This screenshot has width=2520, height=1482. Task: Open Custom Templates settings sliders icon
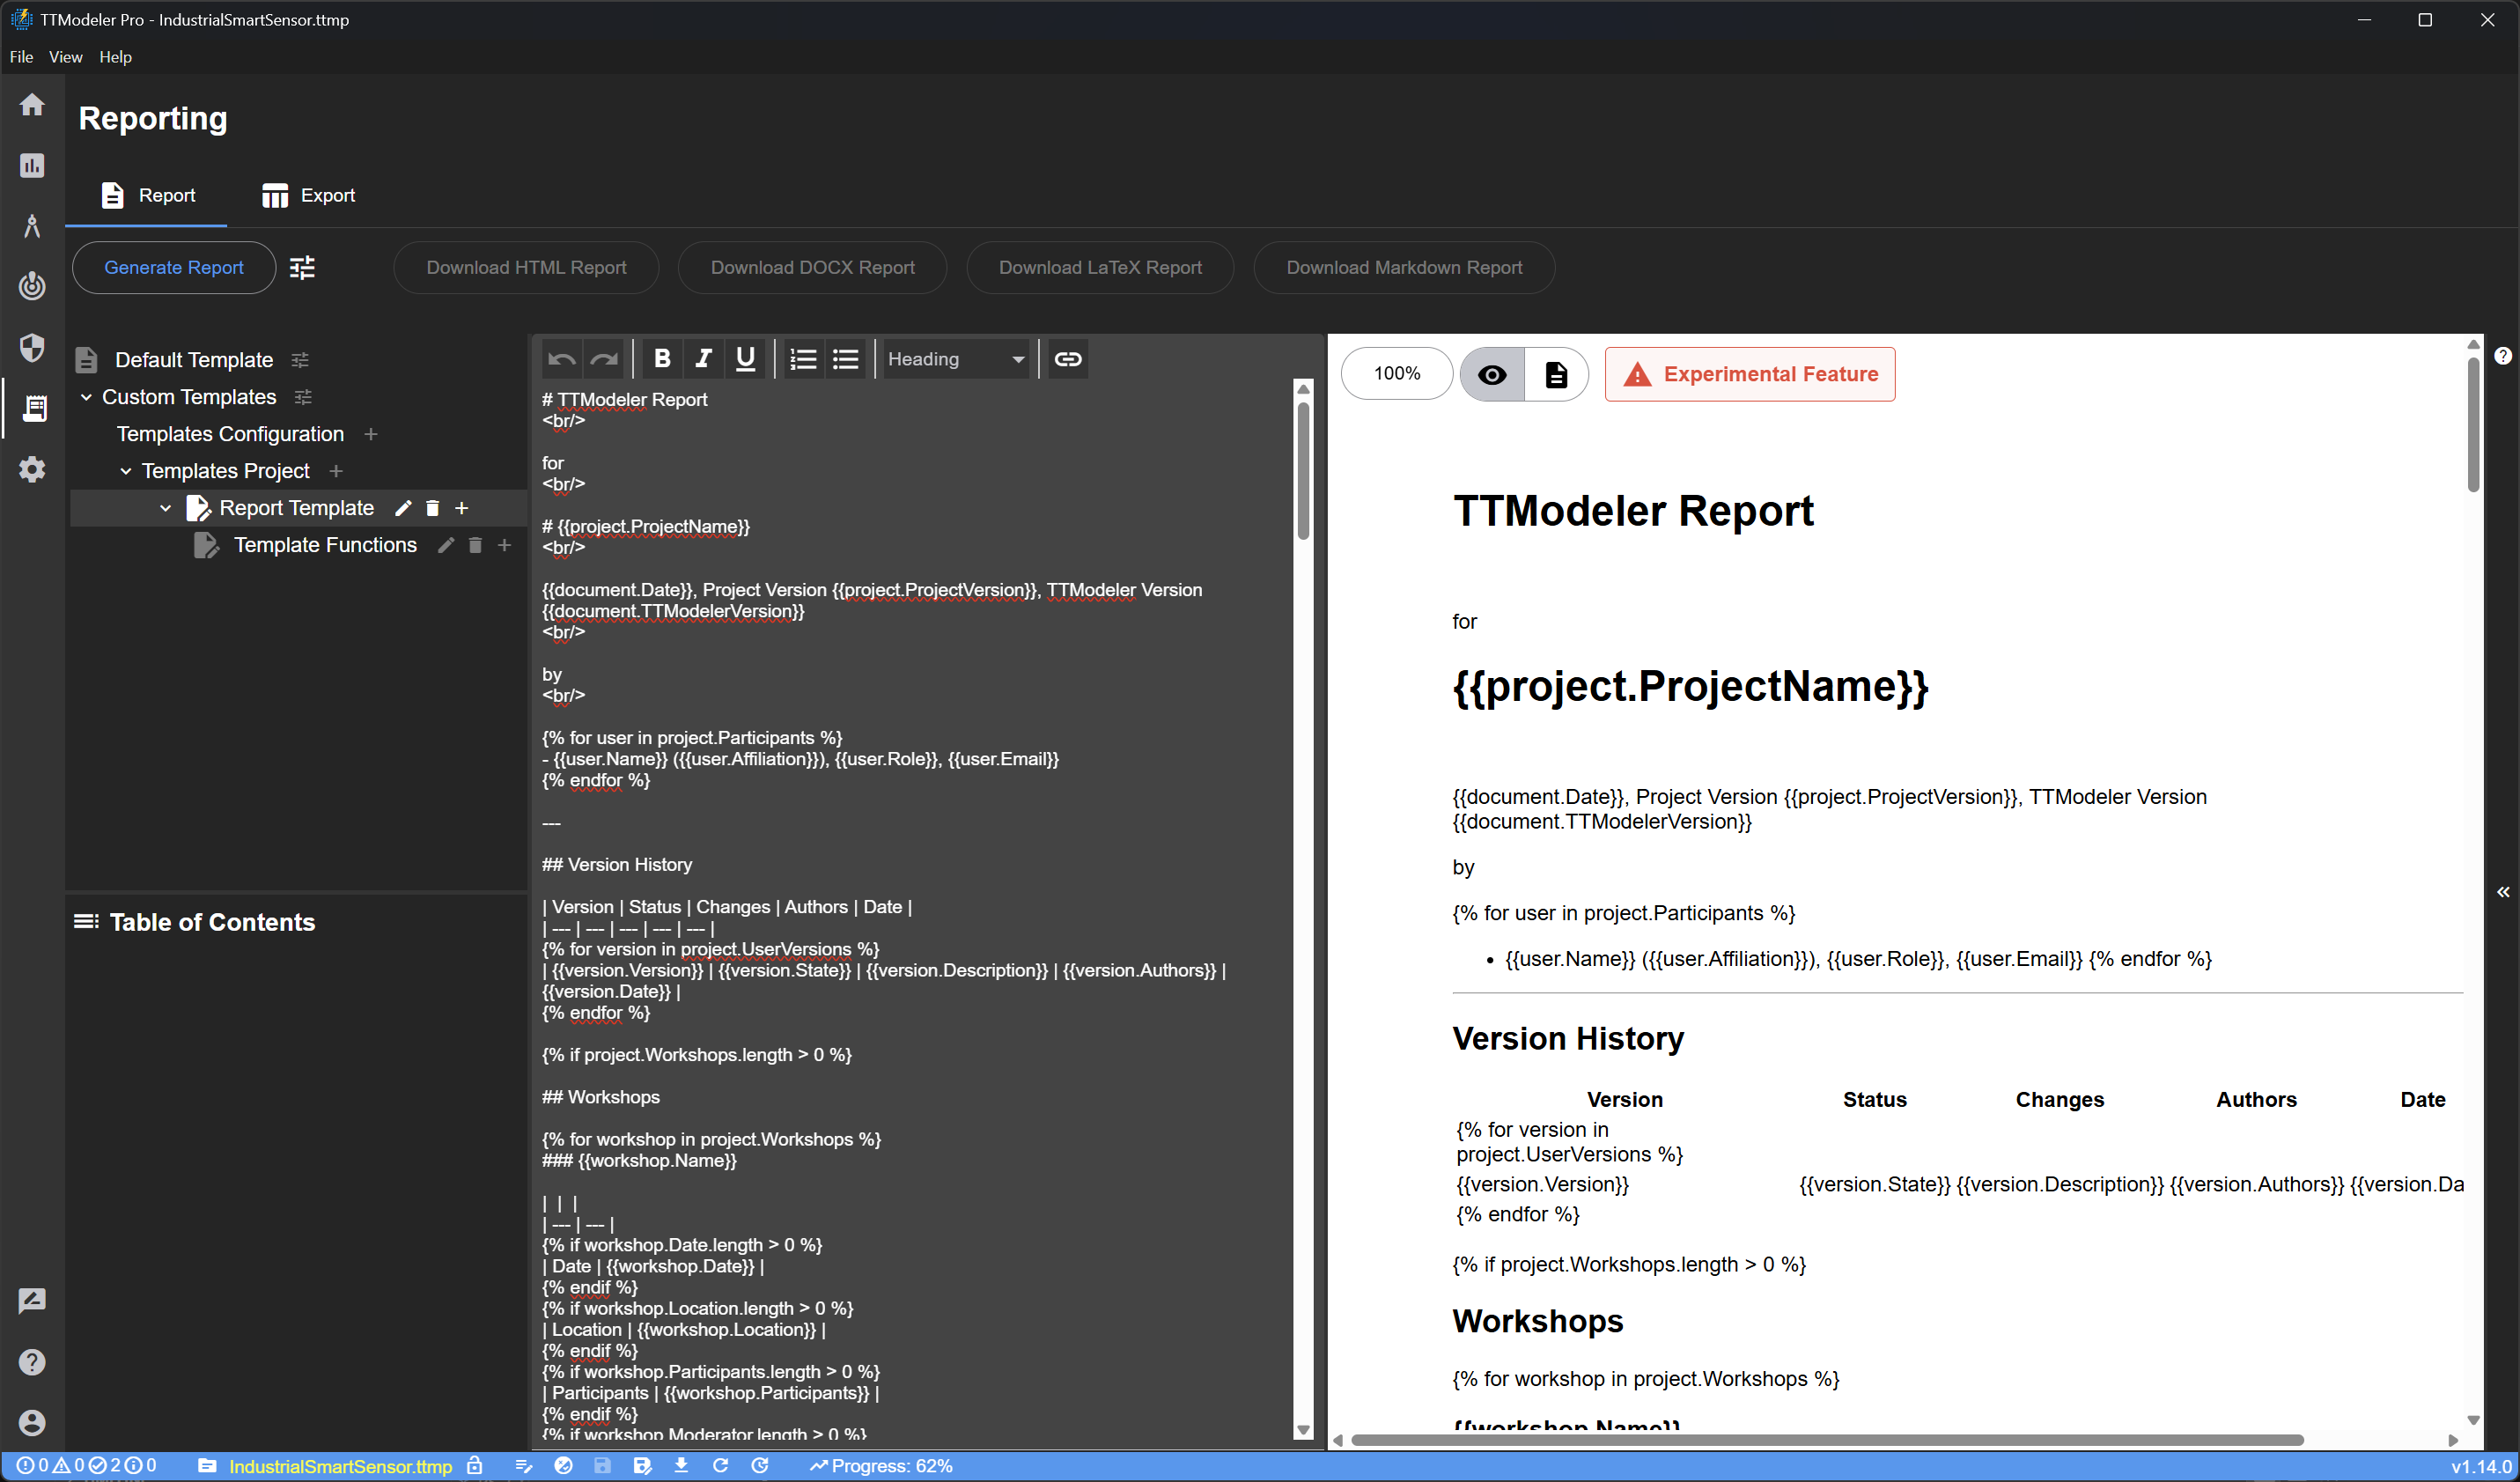pos(303,397)
